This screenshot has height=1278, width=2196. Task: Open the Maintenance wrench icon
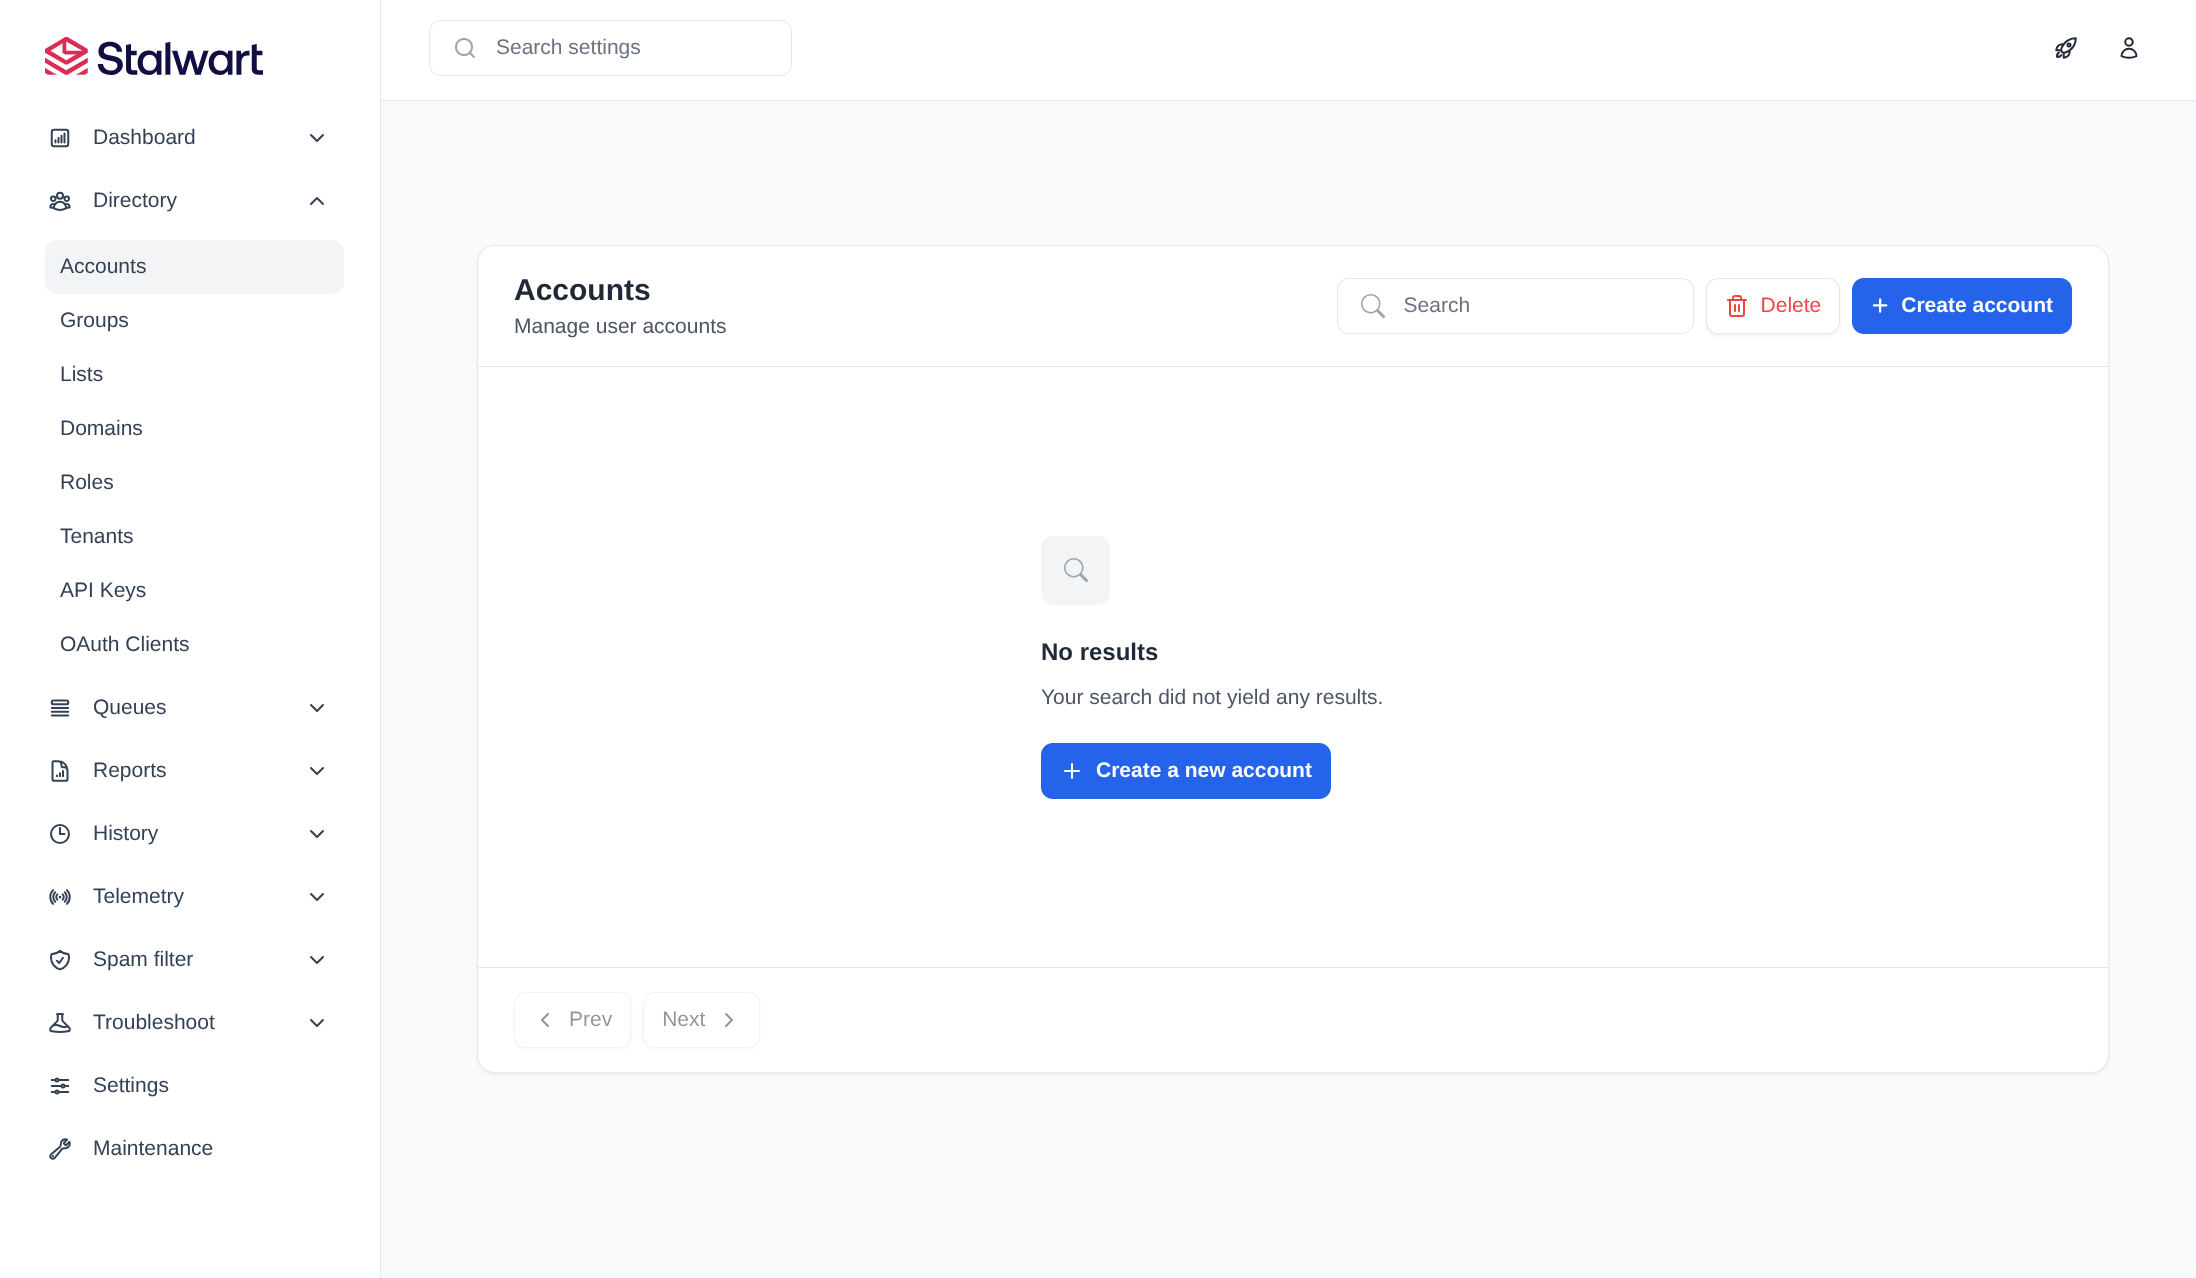tap(60, 1148)
